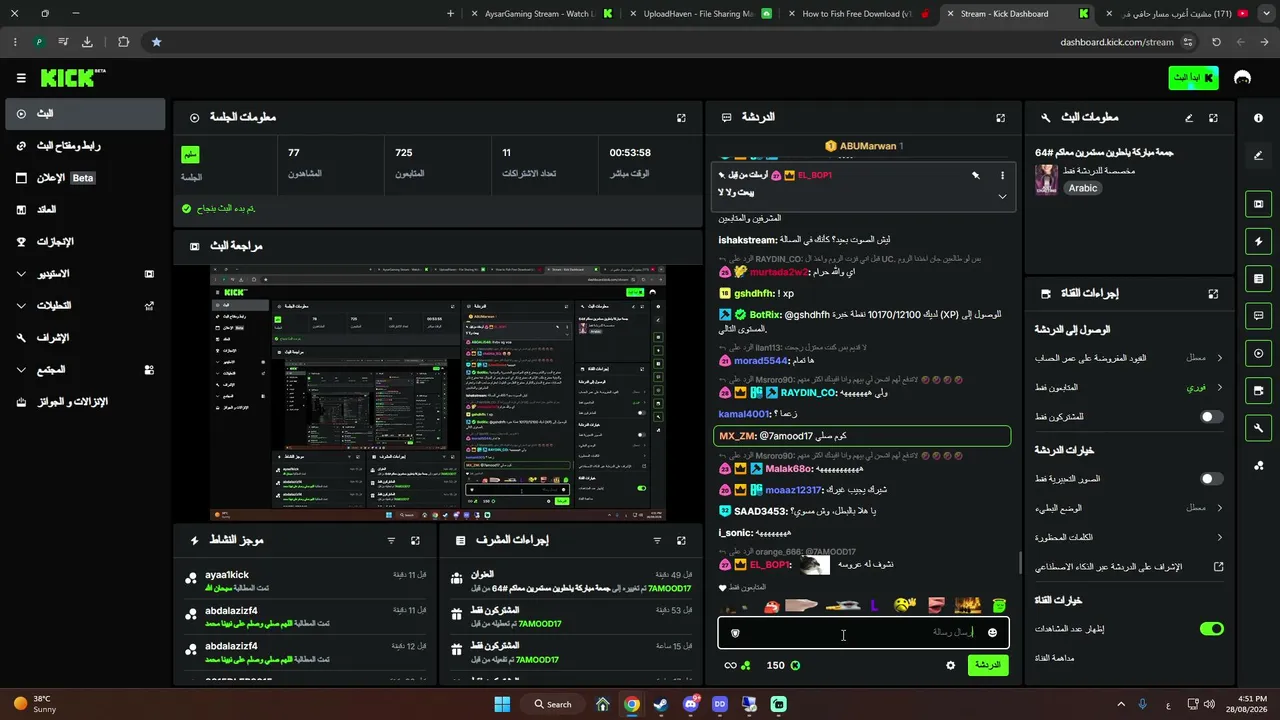
Task: Expand the الإشراف section in the sidebar
Action: [85, 338]
